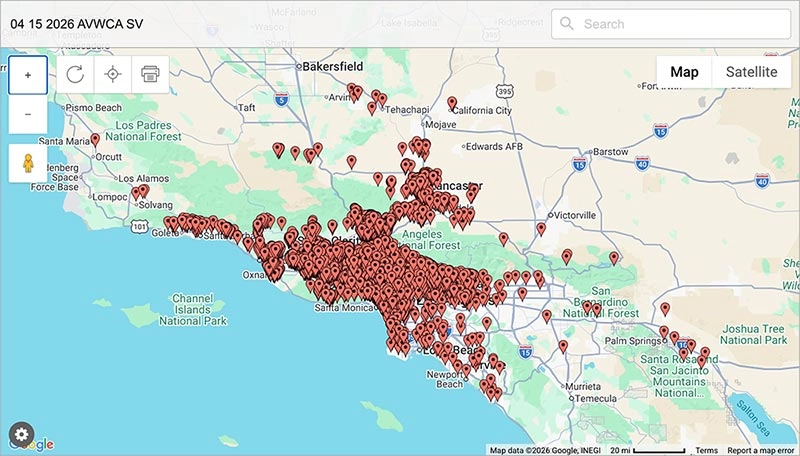The height and width of the screenshot is (456, 800).
Task: Click US Route 395 highway shield
Action: coord(504,92)
